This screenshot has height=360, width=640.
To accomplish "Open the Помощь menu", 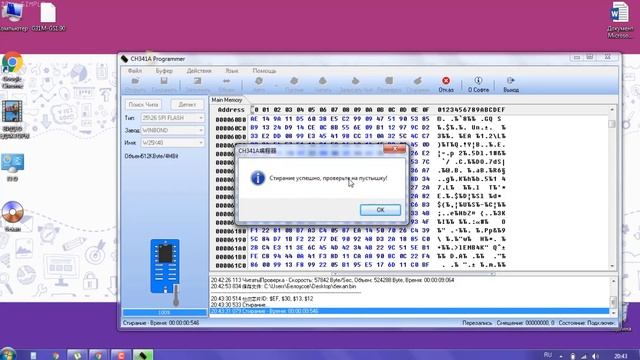I will pyautogui.click(x=264, y=71).
